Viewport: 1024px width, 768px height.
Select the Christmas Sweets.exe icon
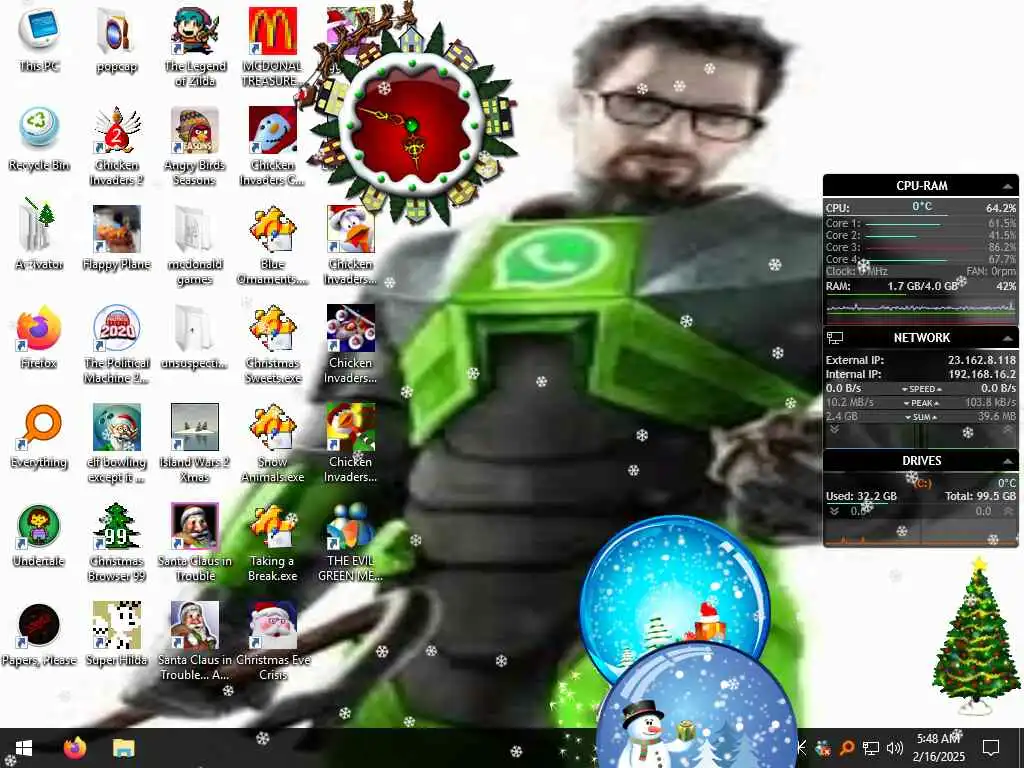(x=273, y=344)
